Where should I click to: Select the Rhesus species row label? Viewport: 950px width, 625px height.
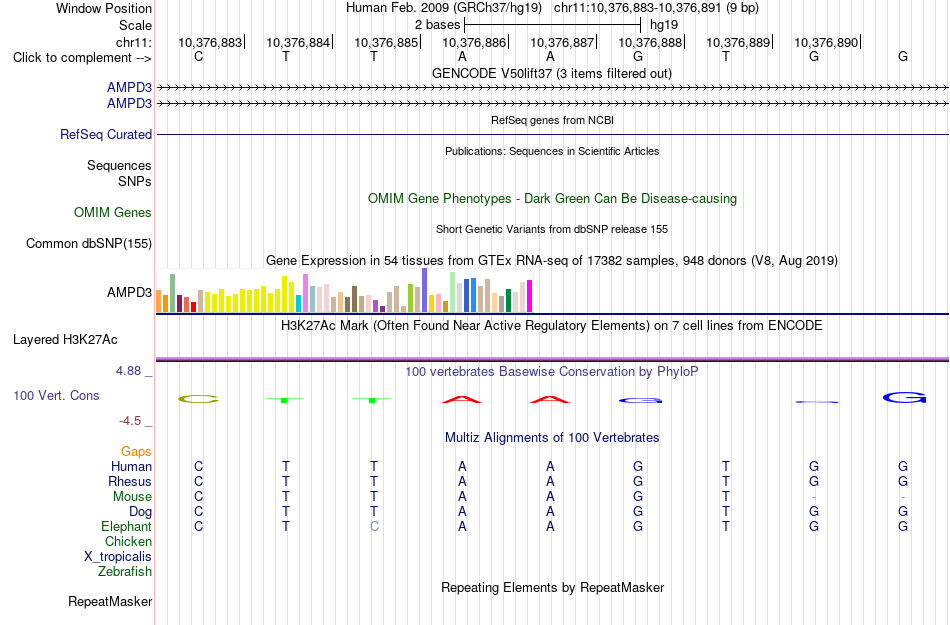(x=130, y=481)
